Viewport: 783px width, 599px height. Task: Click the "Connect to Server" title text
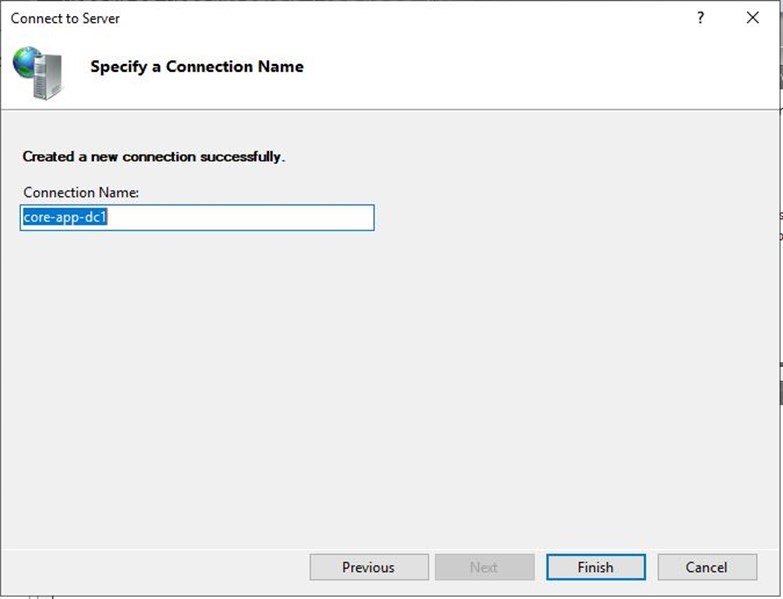[x=65, y=19]
